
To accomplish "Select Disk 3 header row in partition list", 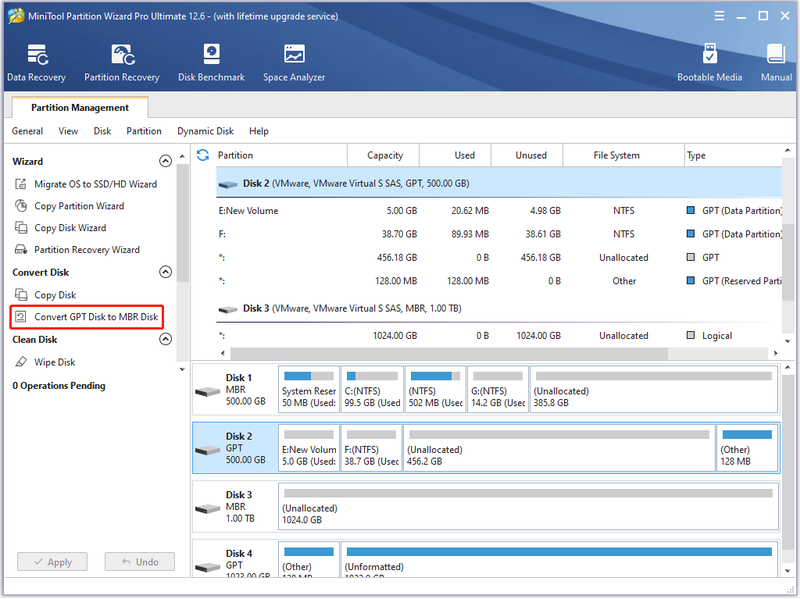I will (x=499, y=309).
